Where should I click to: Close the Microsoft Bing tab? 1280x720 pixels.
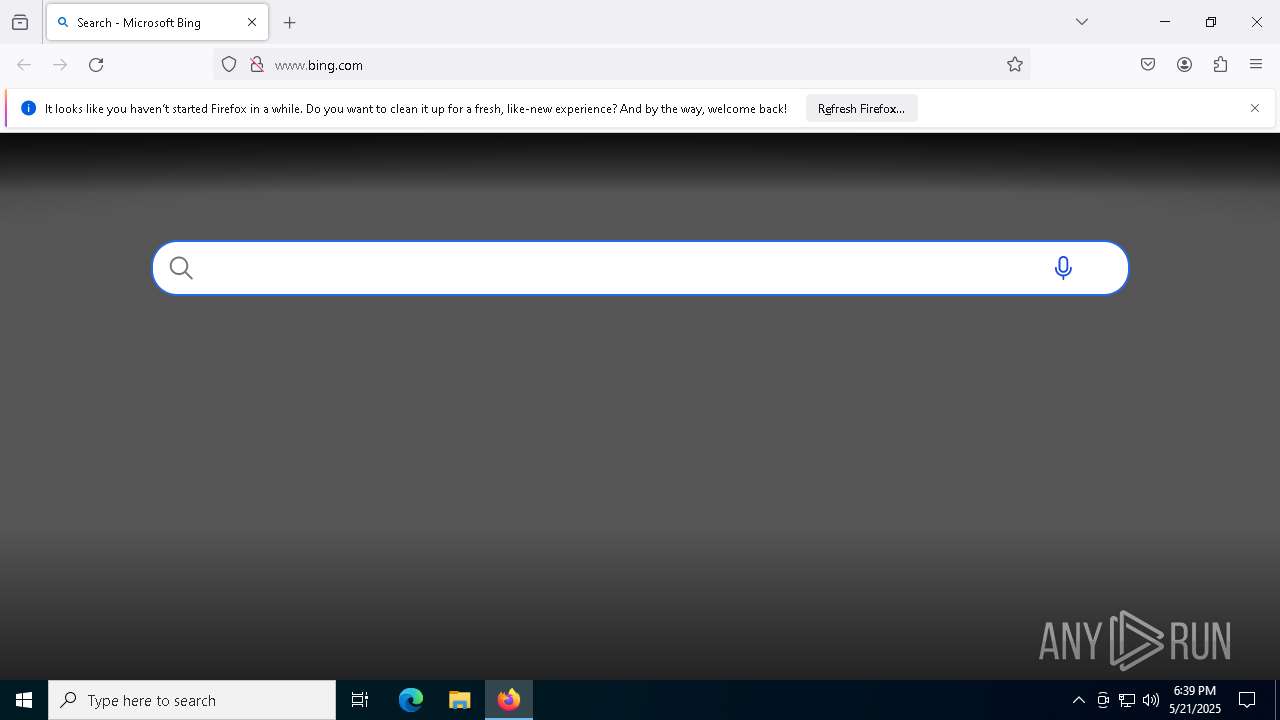coord(252,22)
